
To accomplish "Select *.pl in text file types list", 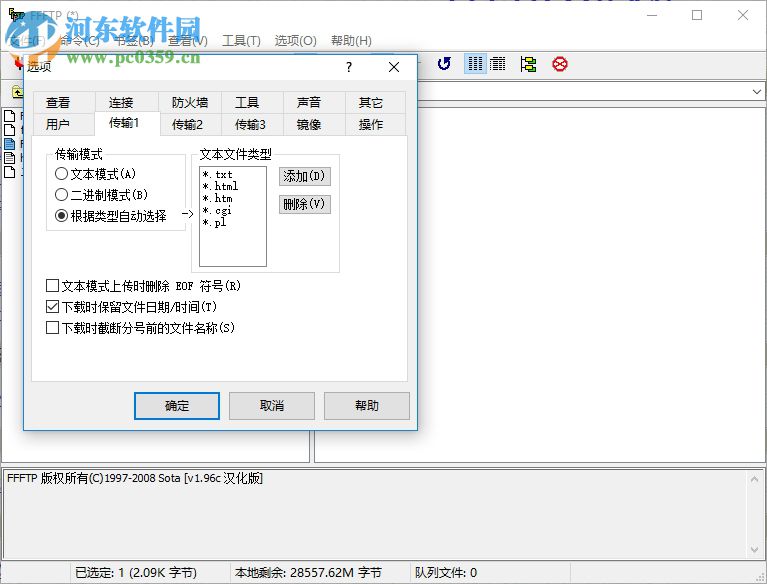I will coord(233,223).
